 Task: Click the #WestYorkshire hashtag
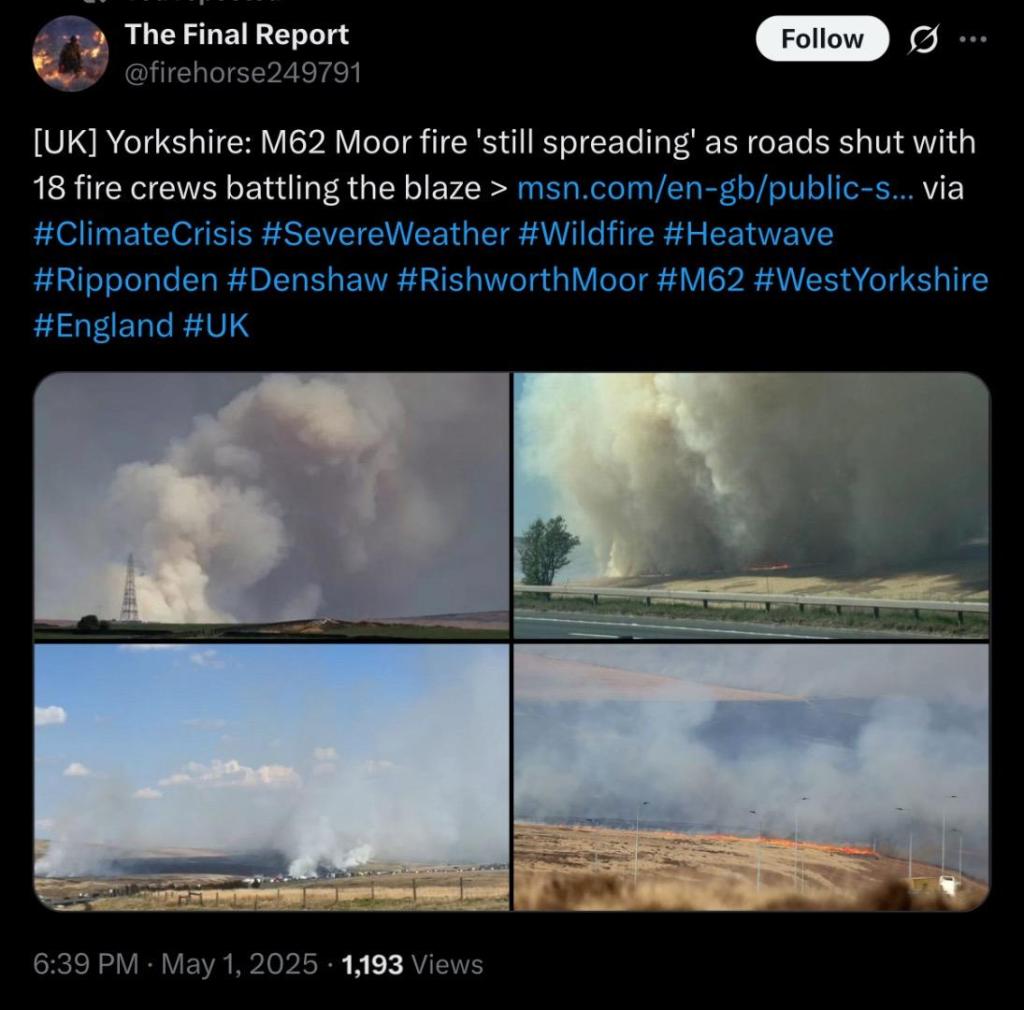click(871, 279)
